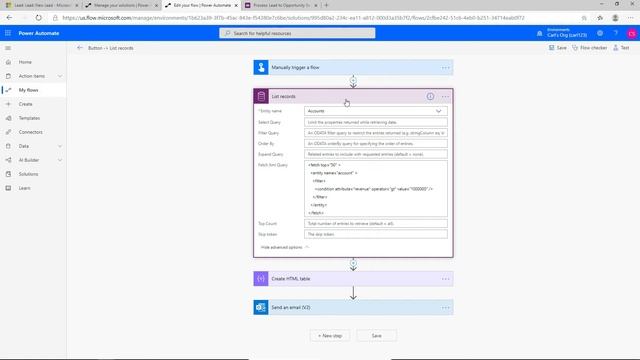Select My flows in sidebar
The image size is (640, 360).
(28, 90)
